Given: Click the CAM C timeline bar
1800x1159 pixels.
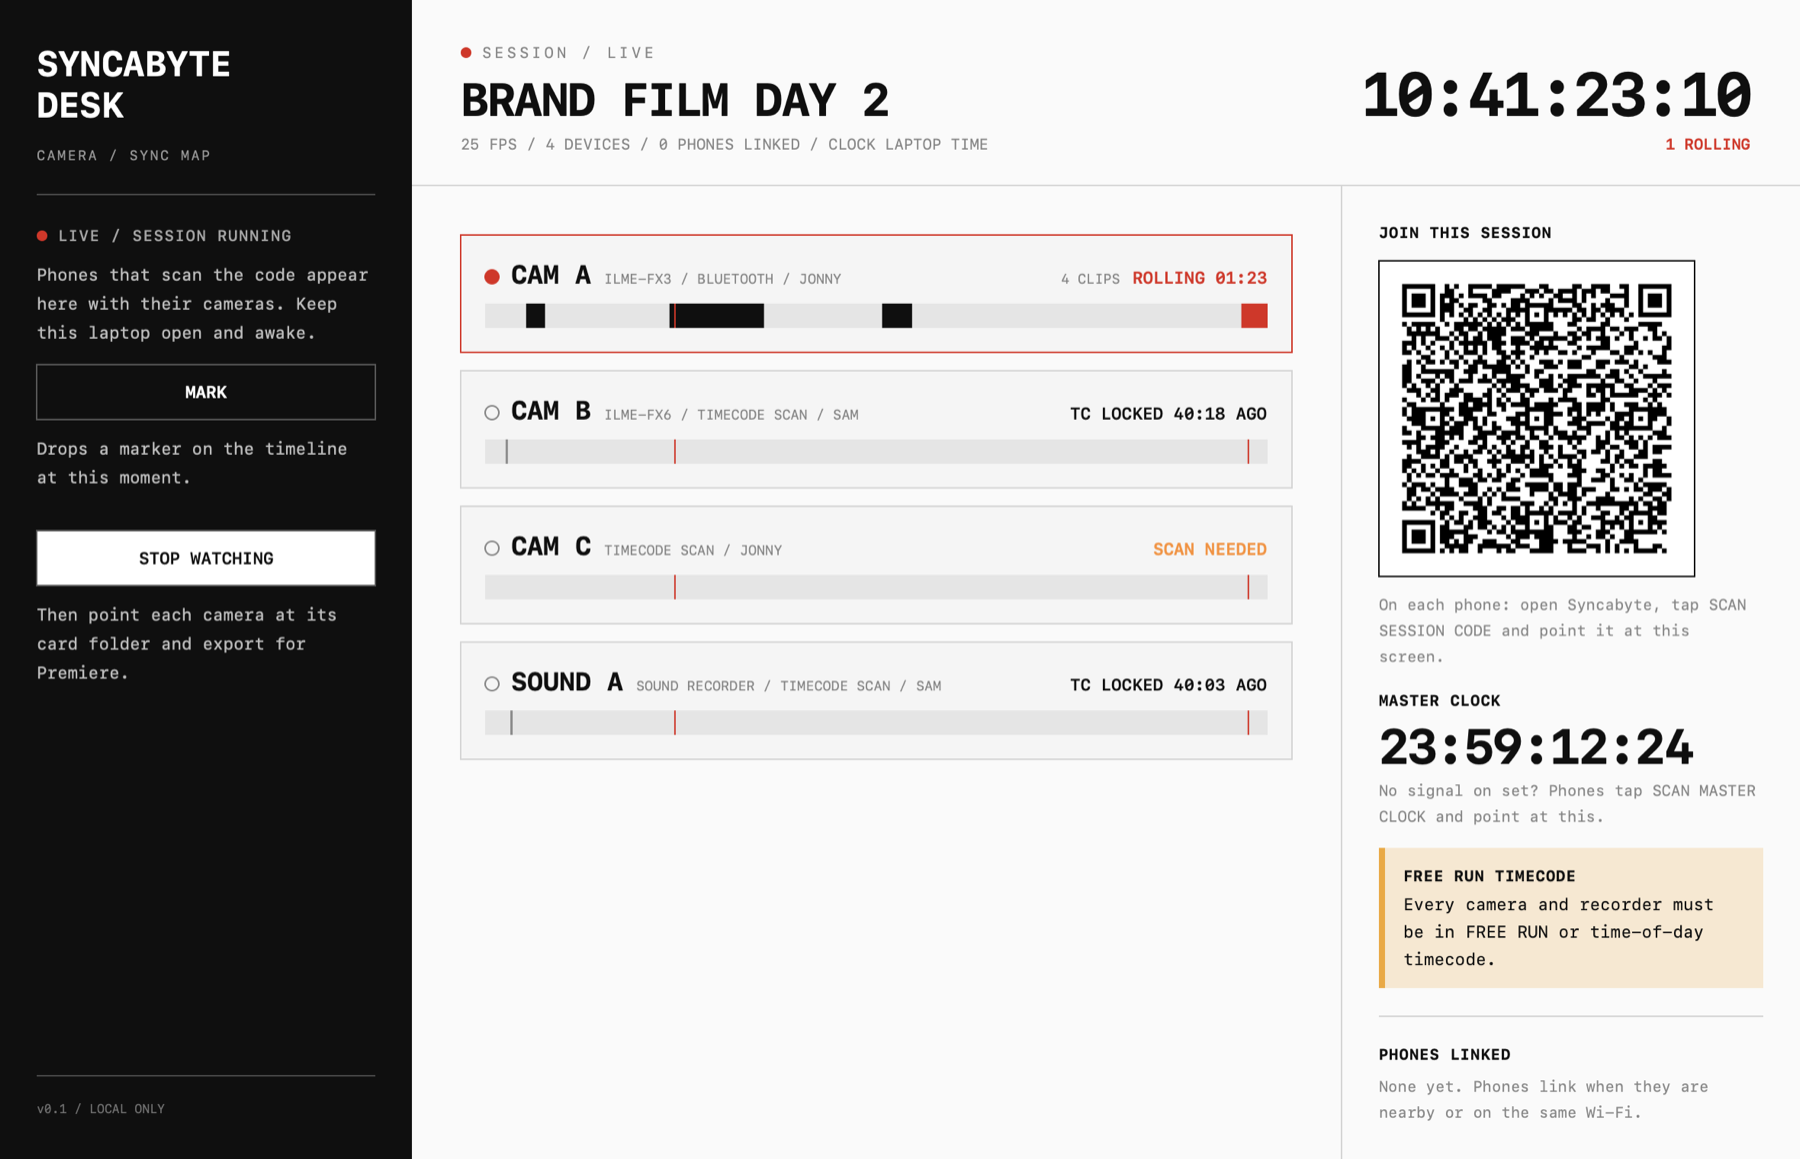Looking at the screenshot, I should click(876, 587).
